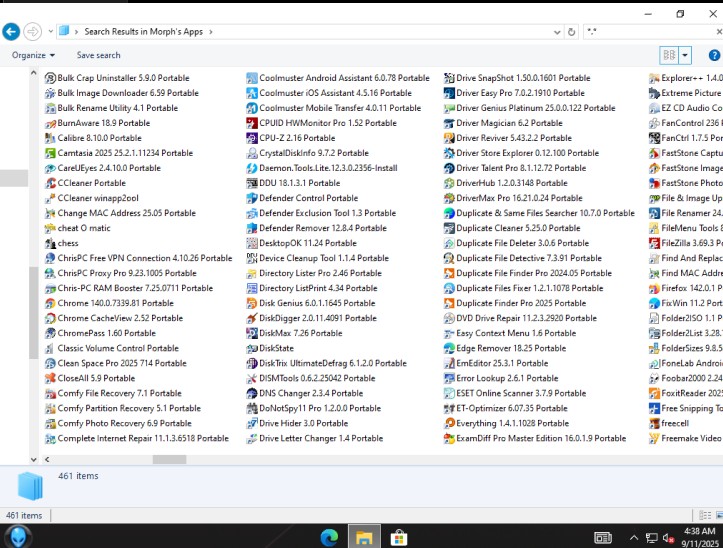Viewport: 723px width, 548px height.
Task: Click the horizontal scrollbar left arrow
Action: pyautogui.click(x=47, y=459)
